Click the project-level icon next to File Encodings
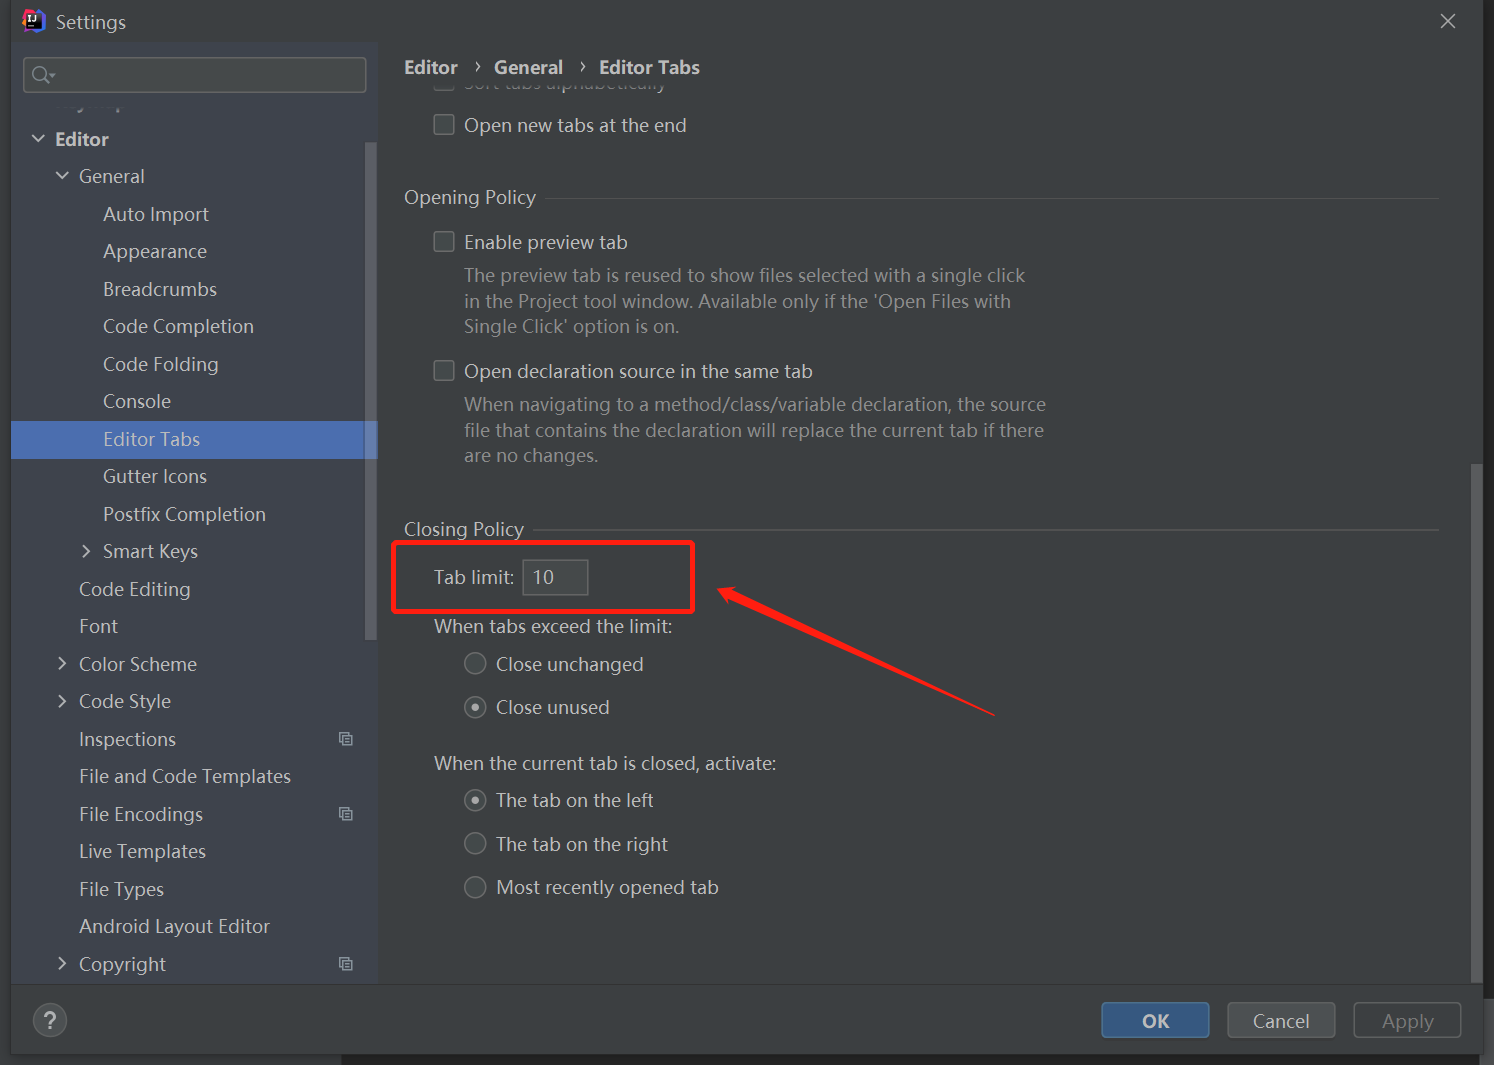The height and width of the screenshot is (1065, 1494). point(346,814)
